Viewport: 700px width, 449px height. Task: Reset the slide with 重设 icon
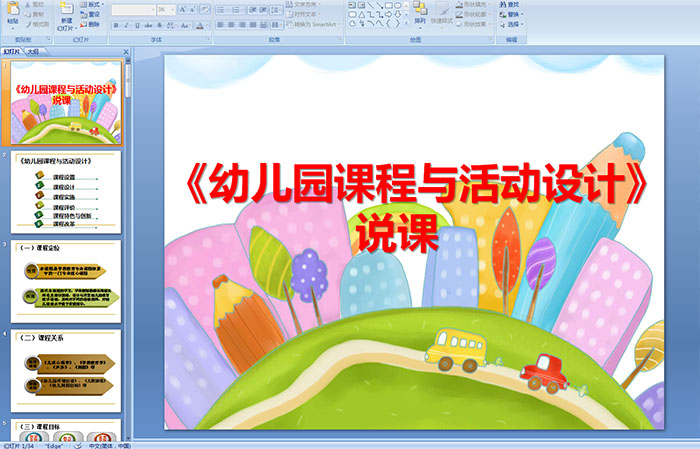(x=83, y=14)
